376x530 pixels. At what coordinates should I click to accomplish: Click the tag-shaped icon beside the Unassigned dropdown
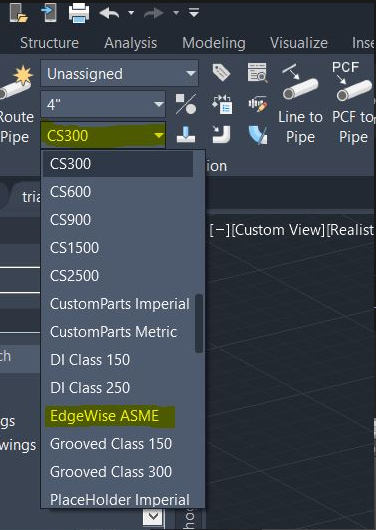click(x=221, y=73)
